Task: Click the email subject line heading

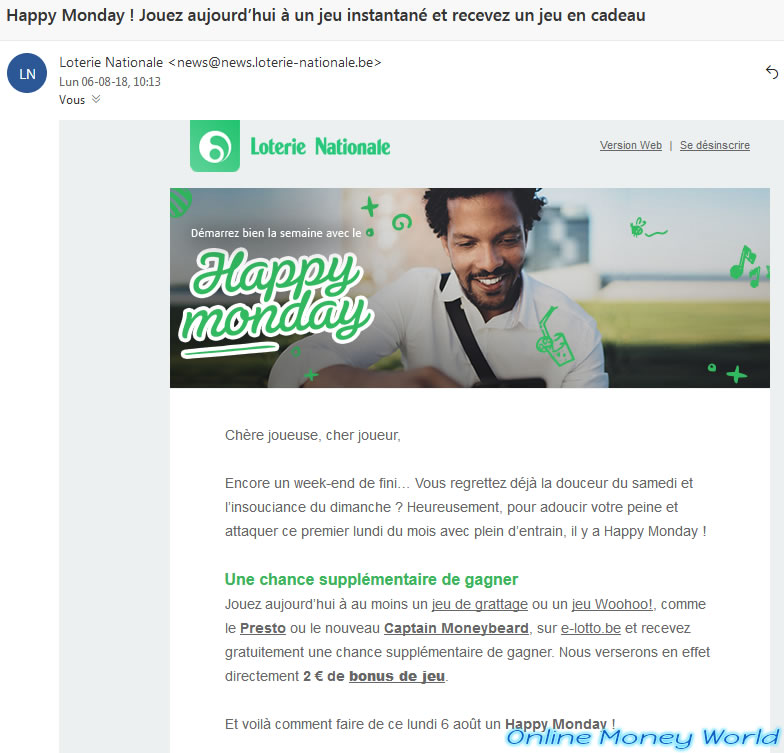Action: (326, 16)
